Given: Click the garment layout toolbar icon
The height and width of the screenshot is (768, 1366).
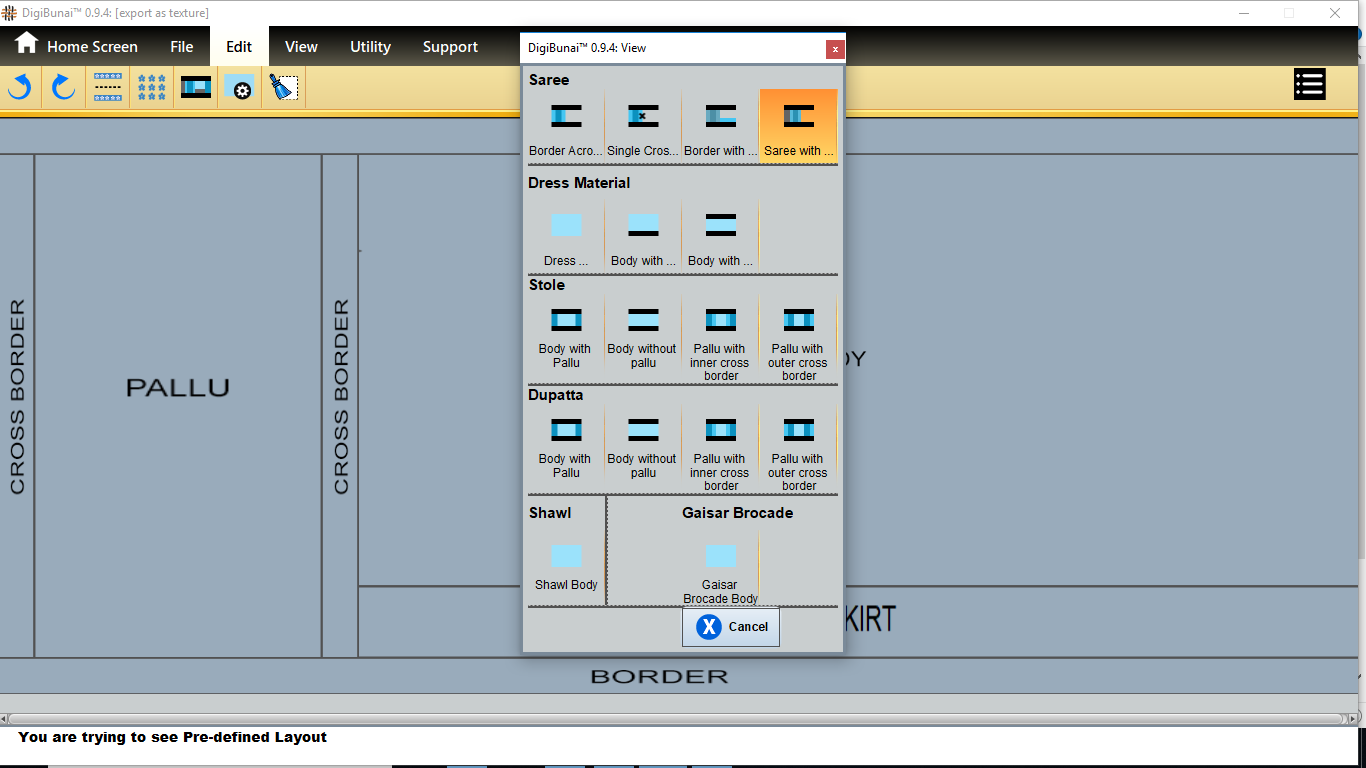Looking at the screenshot, I should click(x=196, y=88).
